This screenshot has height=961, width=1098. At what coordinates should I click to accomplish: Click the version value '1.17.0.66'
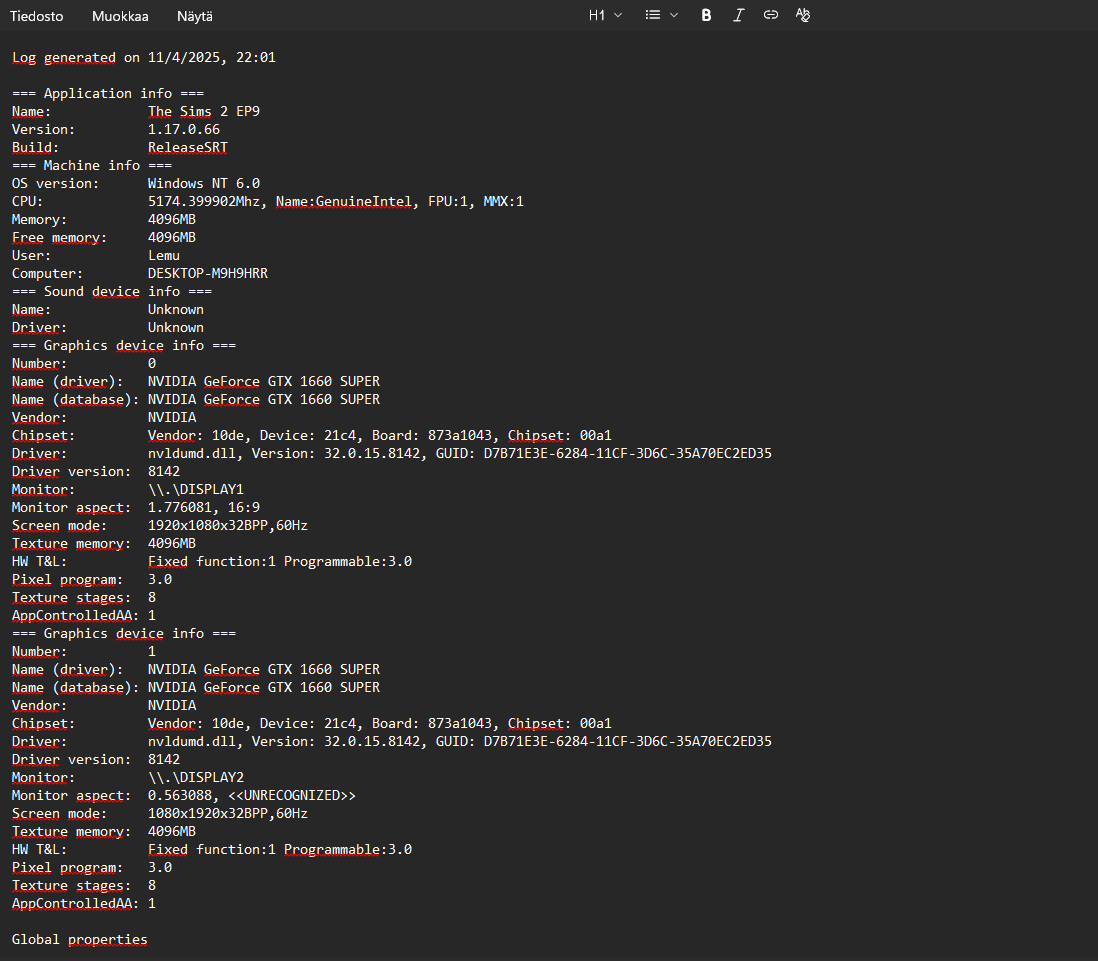(x=184, y=130)
